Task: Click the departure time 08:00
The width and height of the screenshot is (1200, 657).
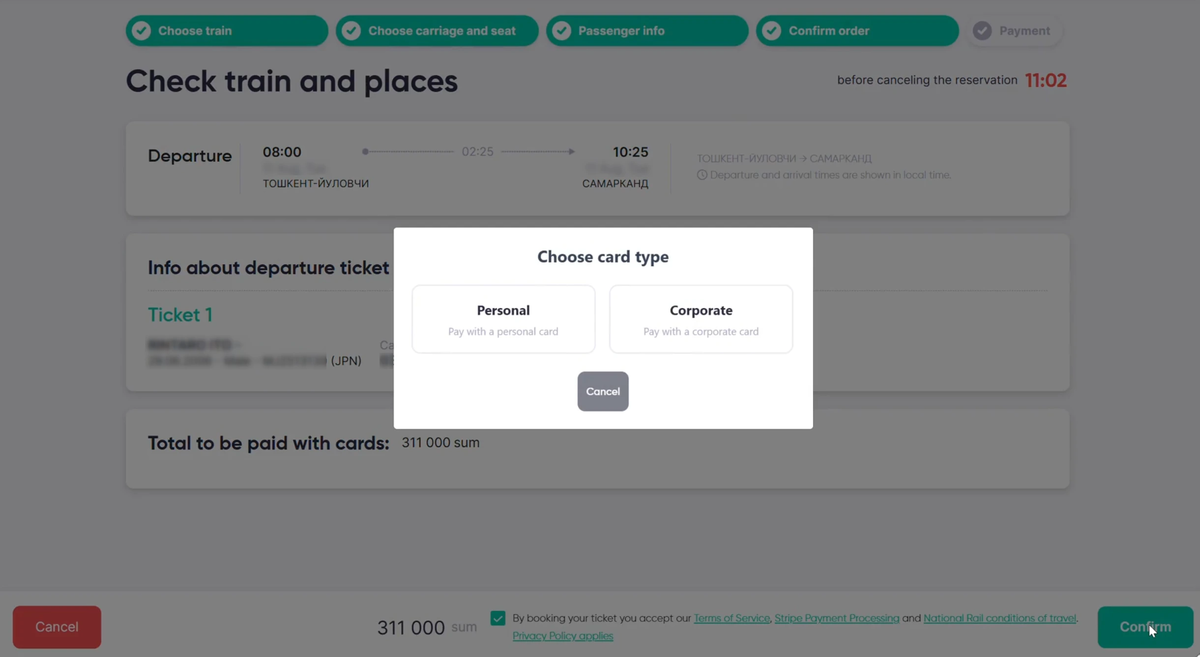Action: (x=282, y=152)
